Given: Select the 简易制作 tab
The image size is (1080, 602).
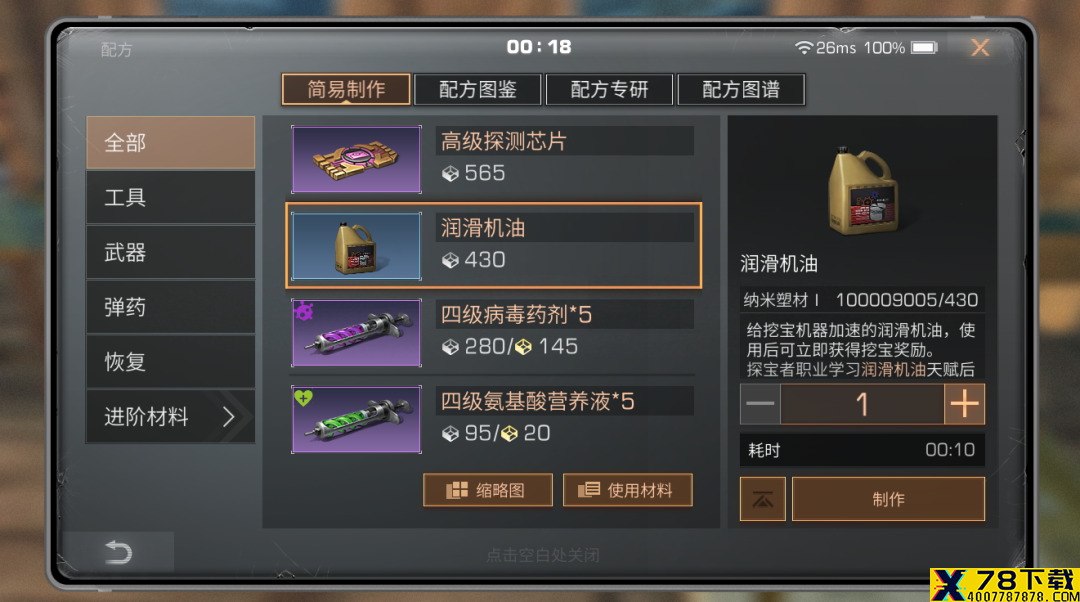Looking at the screenshot, I should [346, 90].
